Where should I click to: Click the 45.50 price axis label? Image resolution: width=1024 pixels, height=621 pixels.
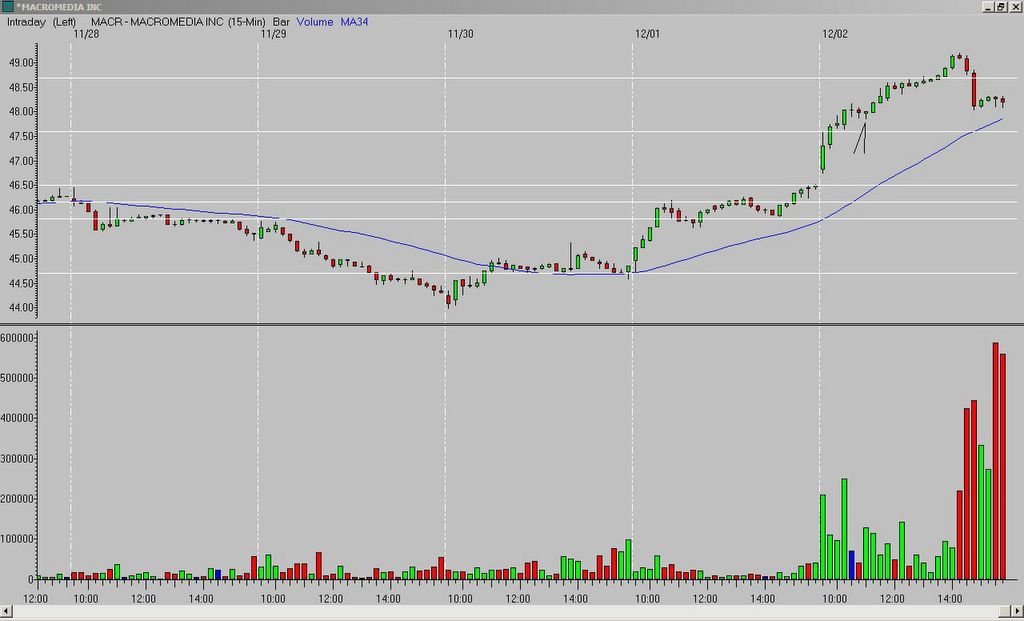[22, 234]
